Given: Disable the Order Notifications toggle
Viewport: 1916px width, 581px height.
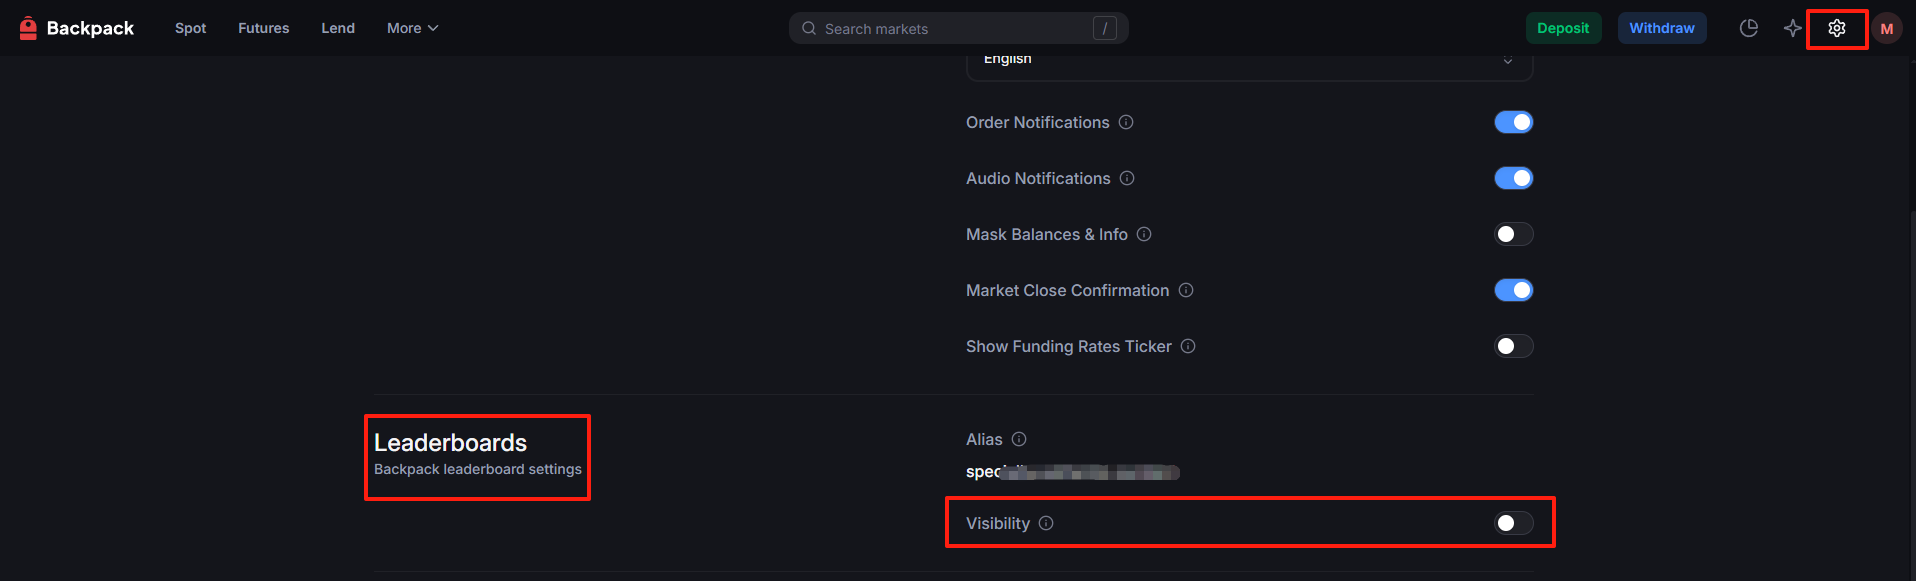Looking at the screenshot, I should point(1513,122).
